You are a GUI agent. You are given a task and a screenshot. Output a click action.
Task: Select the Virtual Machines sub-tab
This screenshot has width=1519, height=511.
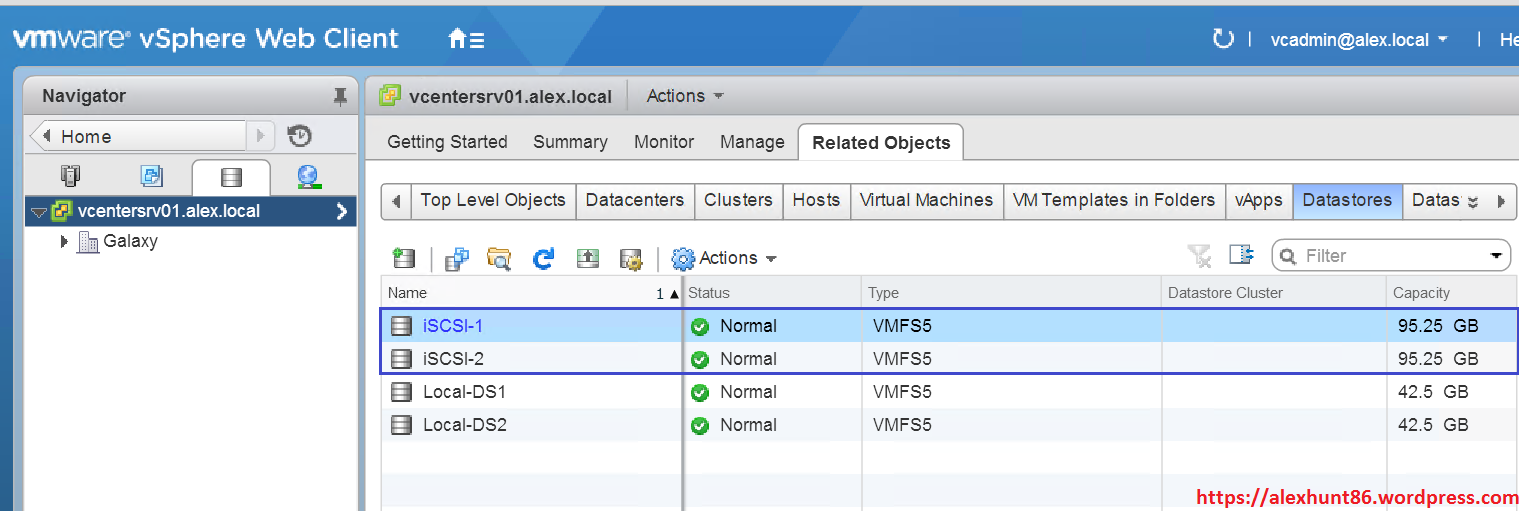pyautogui.click(x=926, y=200)
